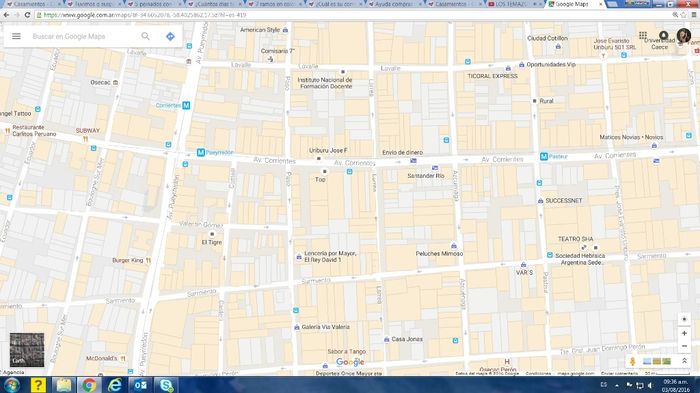Viewport: 700px width, 393px height.
Task: Click the system tray volume icon
Action: [650, 385]
